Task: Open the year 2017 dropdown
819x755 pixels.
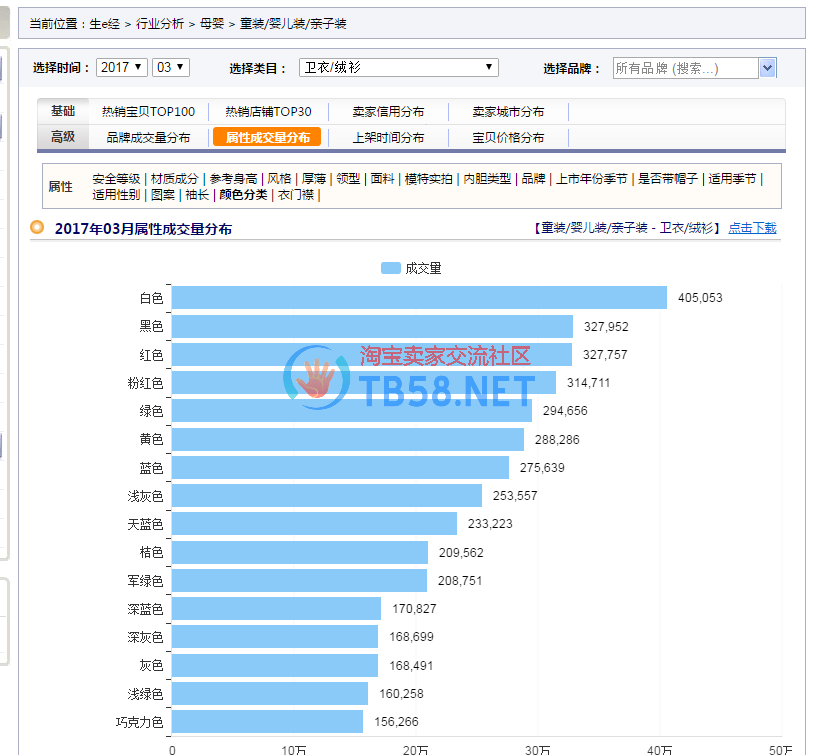Action: click(x=122, y=67)
